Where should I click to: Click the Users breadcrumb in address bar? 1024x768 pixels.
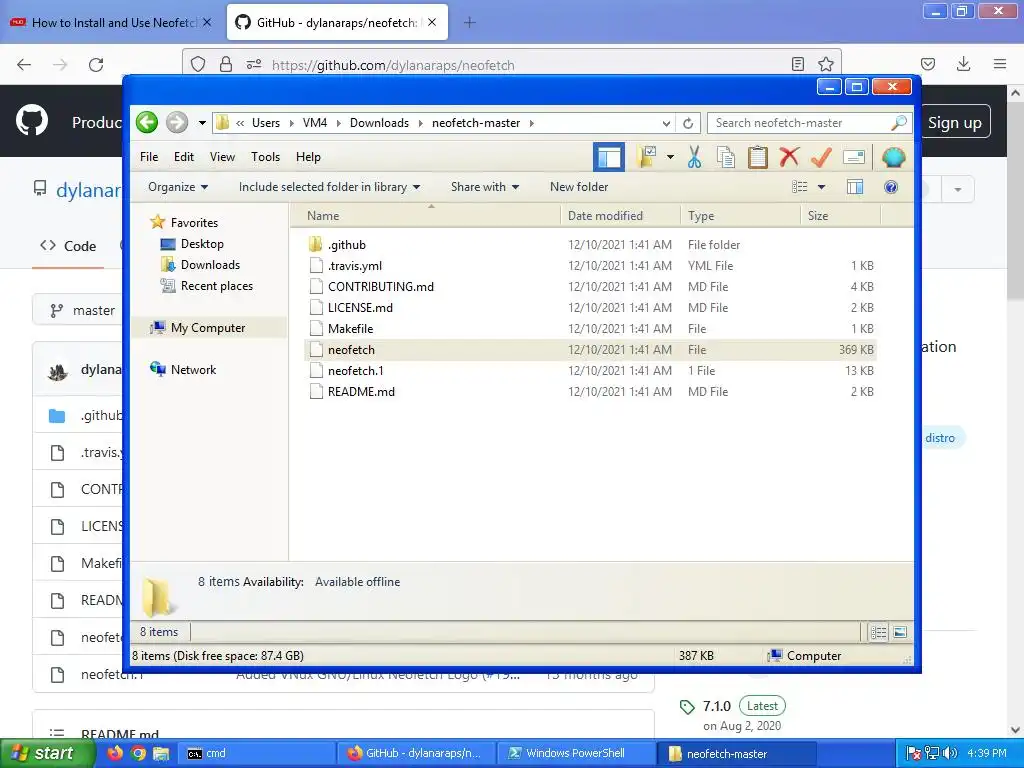[x=266, y=123]
